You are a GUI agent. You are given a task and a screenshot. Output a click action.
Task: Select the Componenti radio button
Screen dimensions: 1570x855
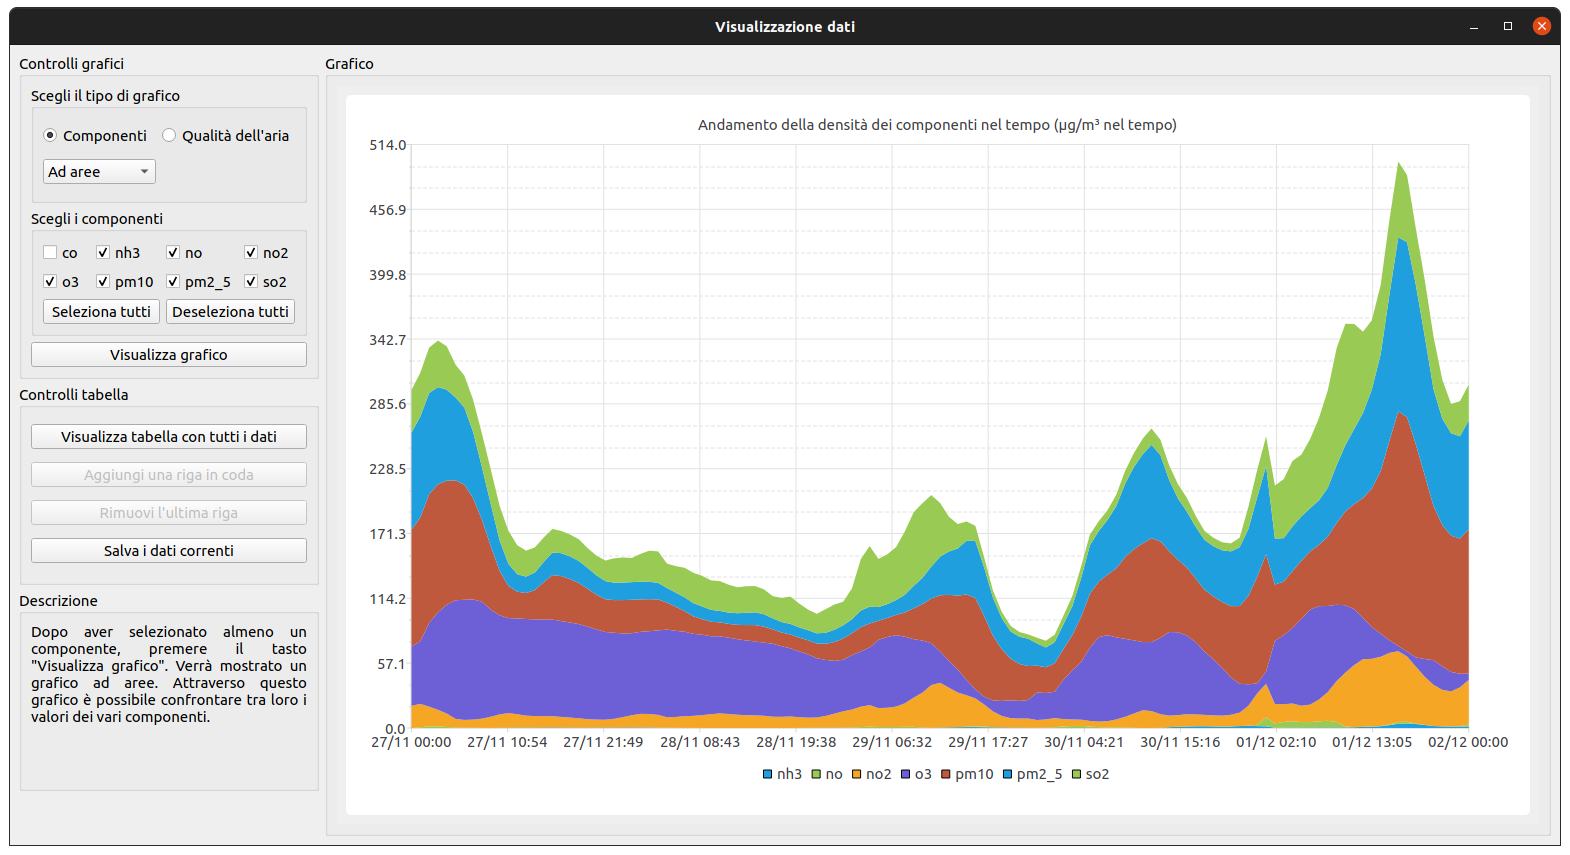pos(50,135)
